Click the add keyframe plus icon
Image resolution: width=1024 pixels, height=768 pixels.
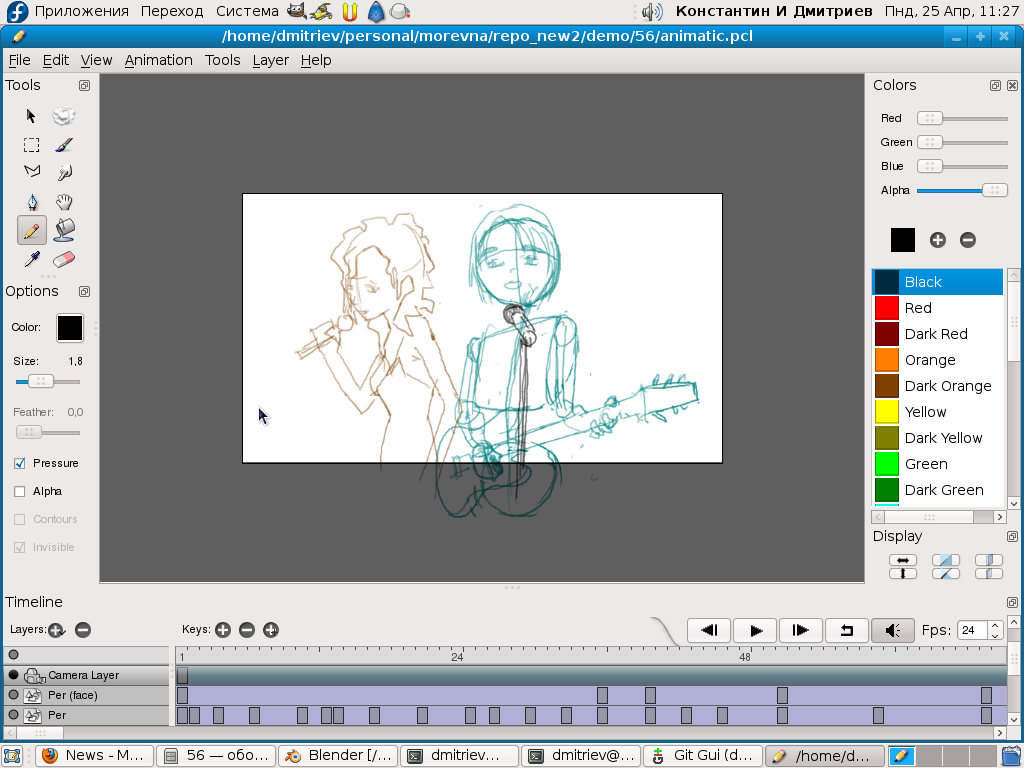pyautogui.click(x=222, y=630)
